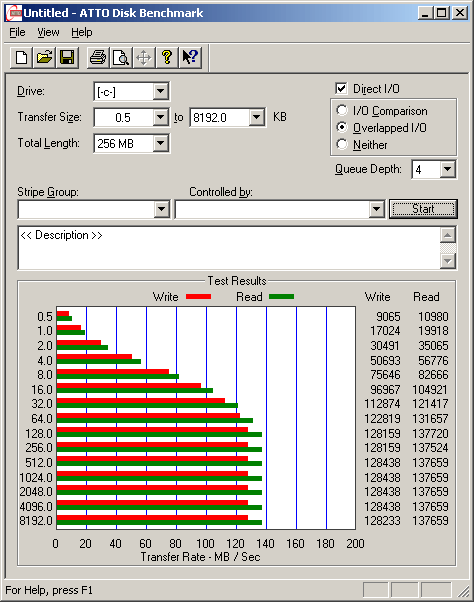Click the New document toolbar icon
Image resolution: width=474 pixels, height=602 pixels.
(21, 58)
